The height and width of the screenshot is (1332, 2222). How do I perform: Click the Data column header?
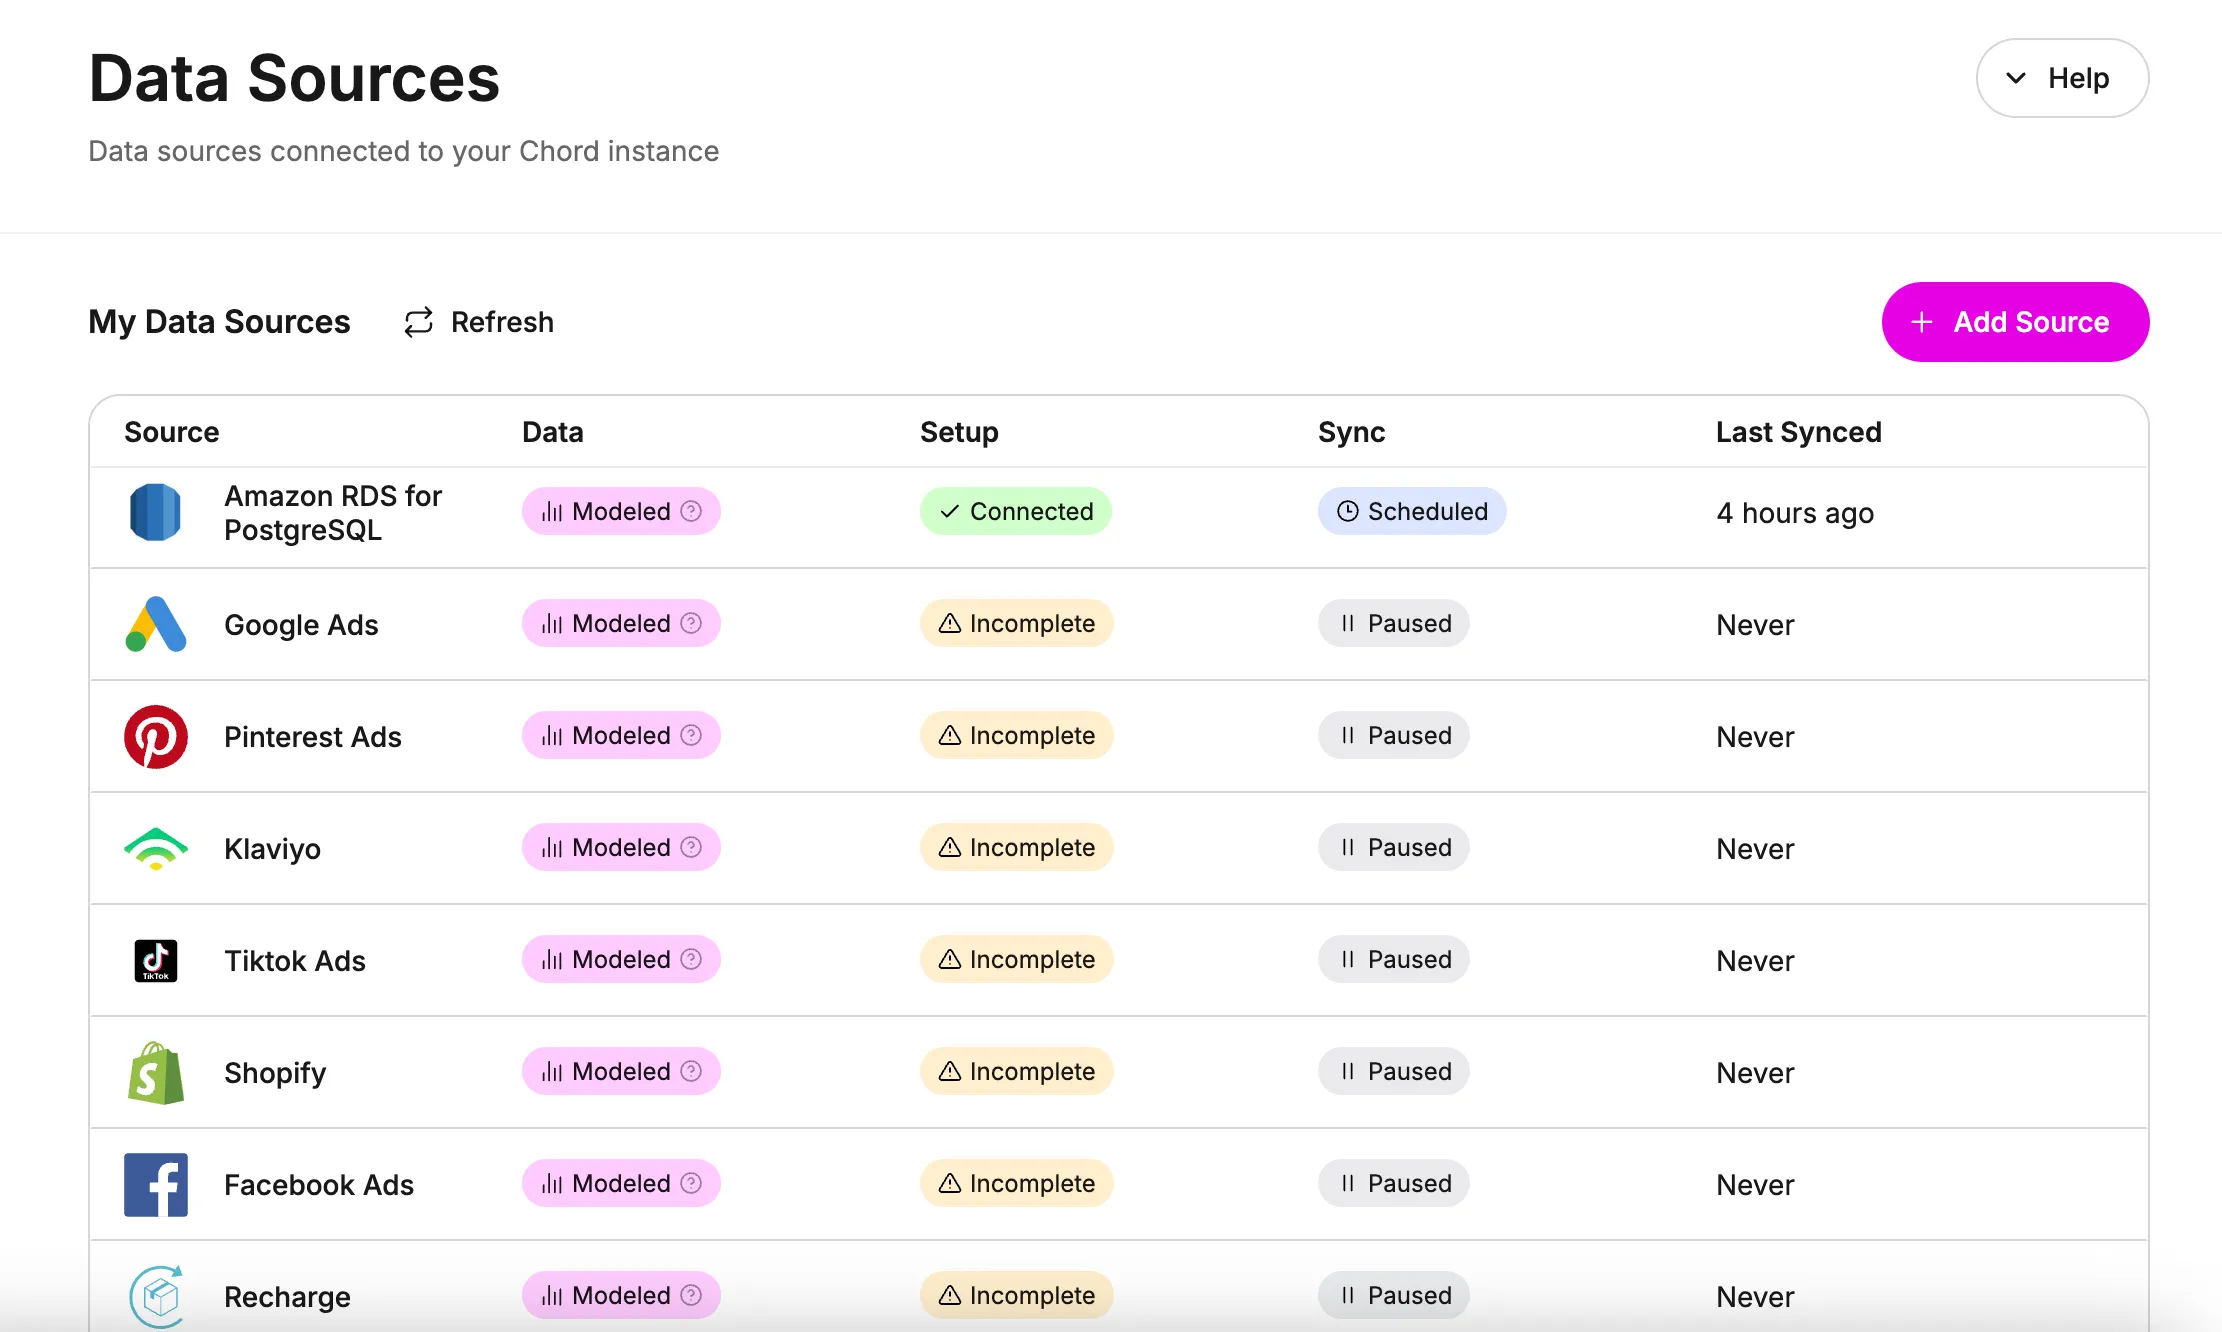pyautogui.click(x=552, y=432)
